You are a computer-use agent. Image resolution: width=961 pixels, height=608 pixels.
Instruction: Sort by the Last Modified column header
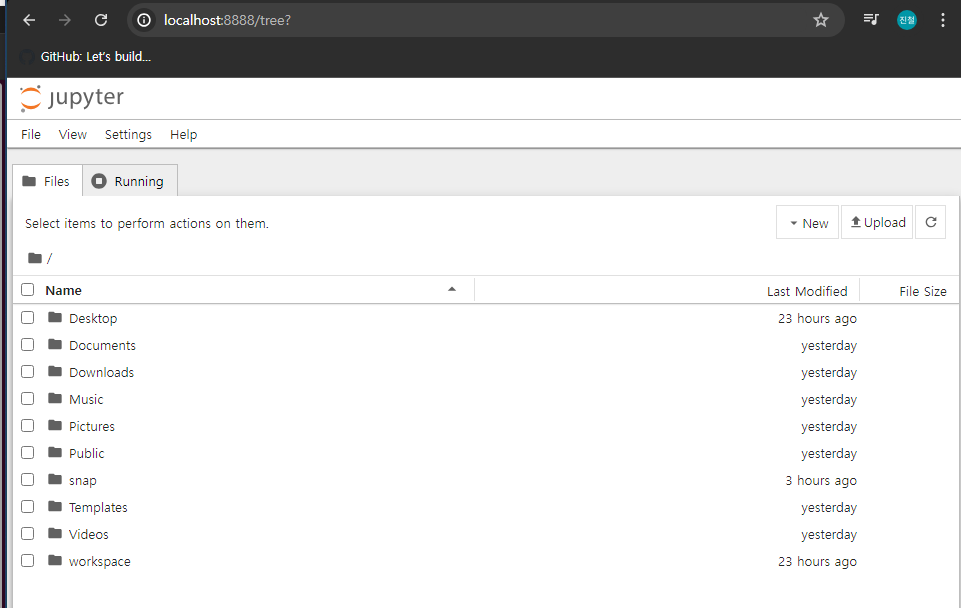(x=807, y=292)
